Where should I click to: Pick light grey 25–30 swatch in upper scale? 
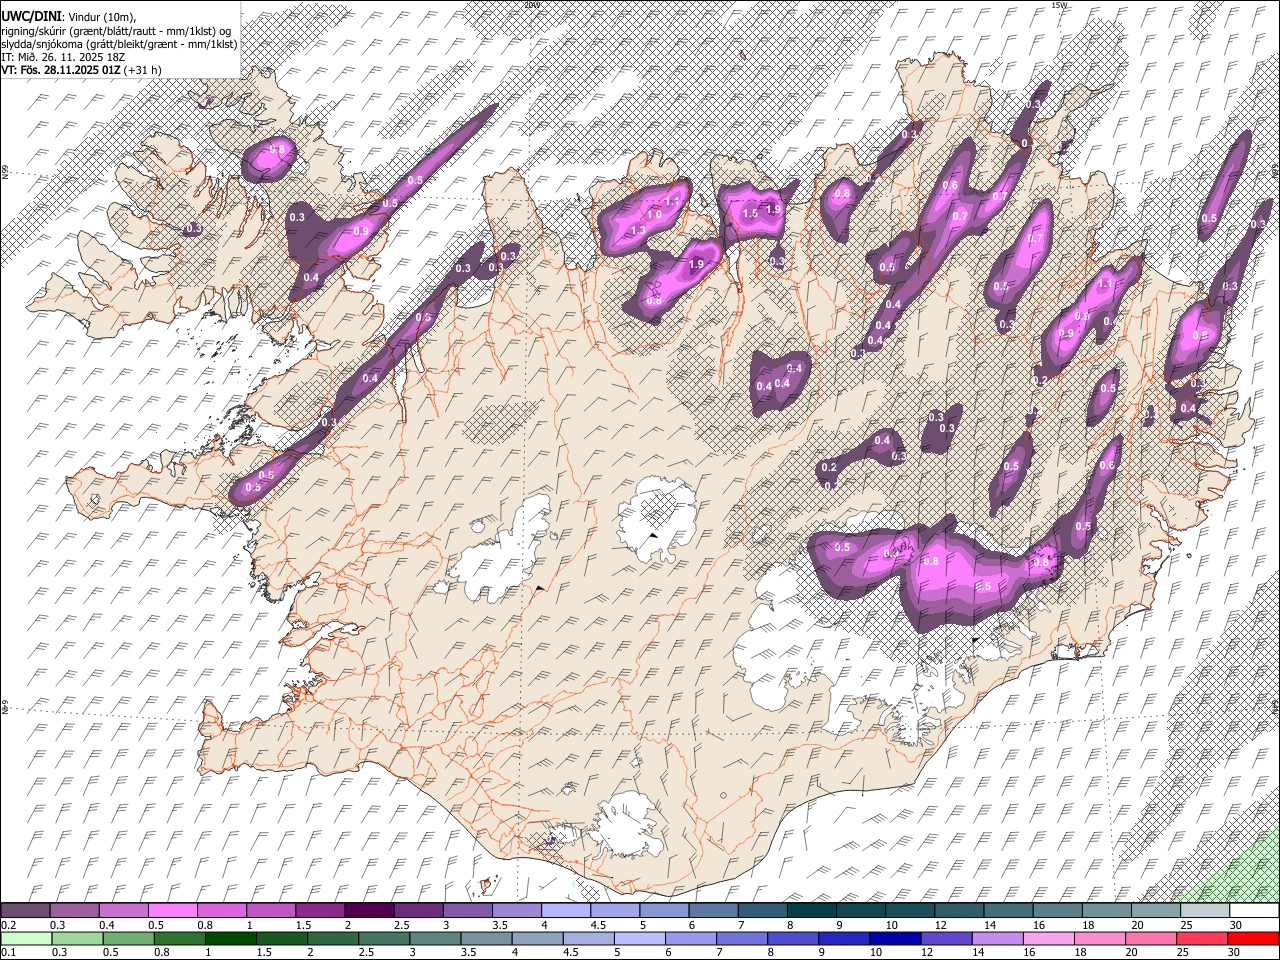1204,911
